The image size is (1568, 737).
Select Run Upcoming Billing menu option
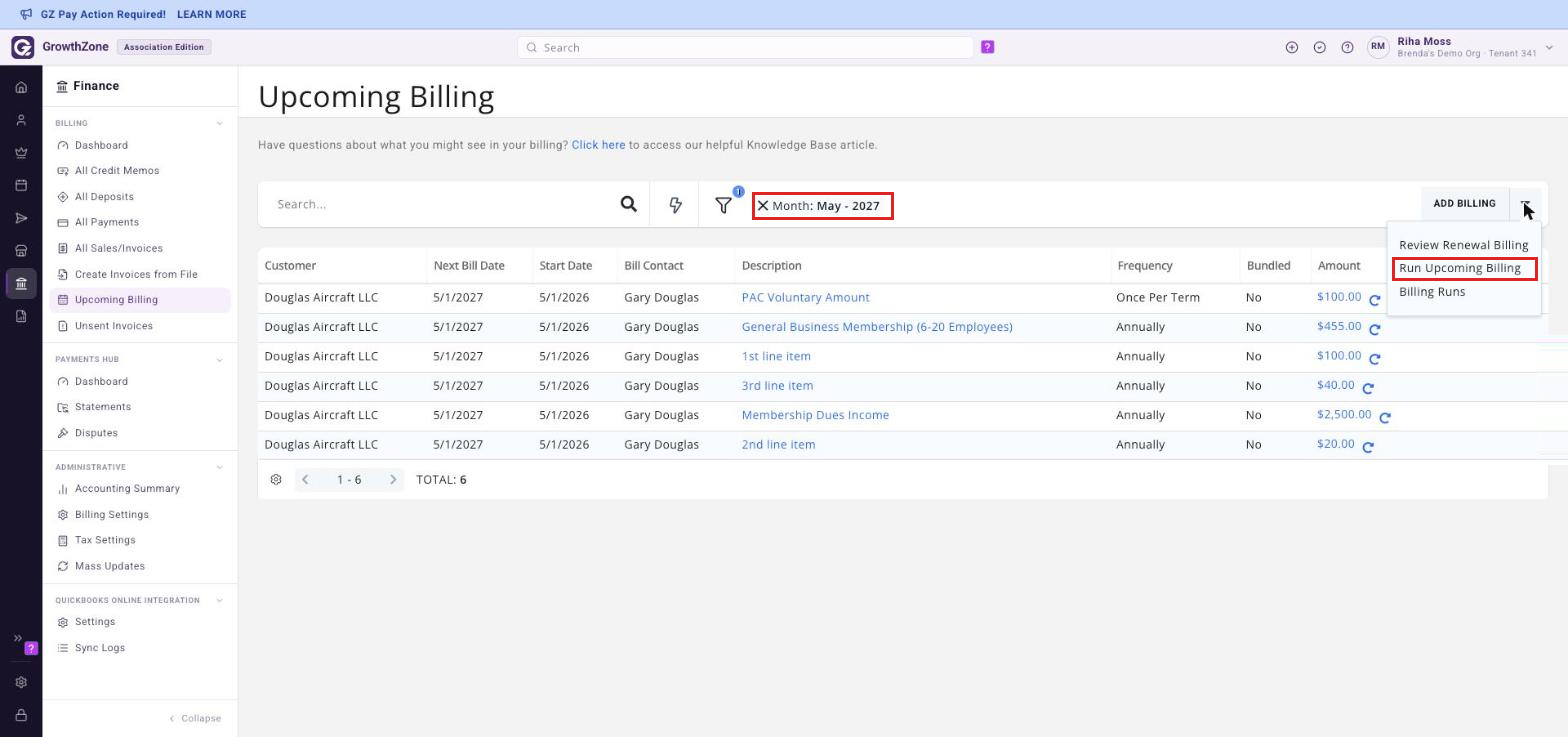coord(1460,268)
